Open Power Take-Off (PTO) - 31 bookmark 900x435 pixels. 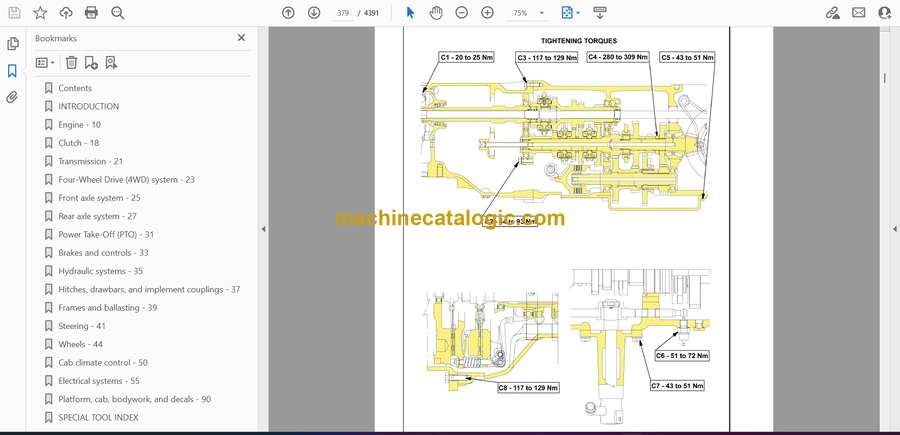pyautogui.click(x=106, y=235)
